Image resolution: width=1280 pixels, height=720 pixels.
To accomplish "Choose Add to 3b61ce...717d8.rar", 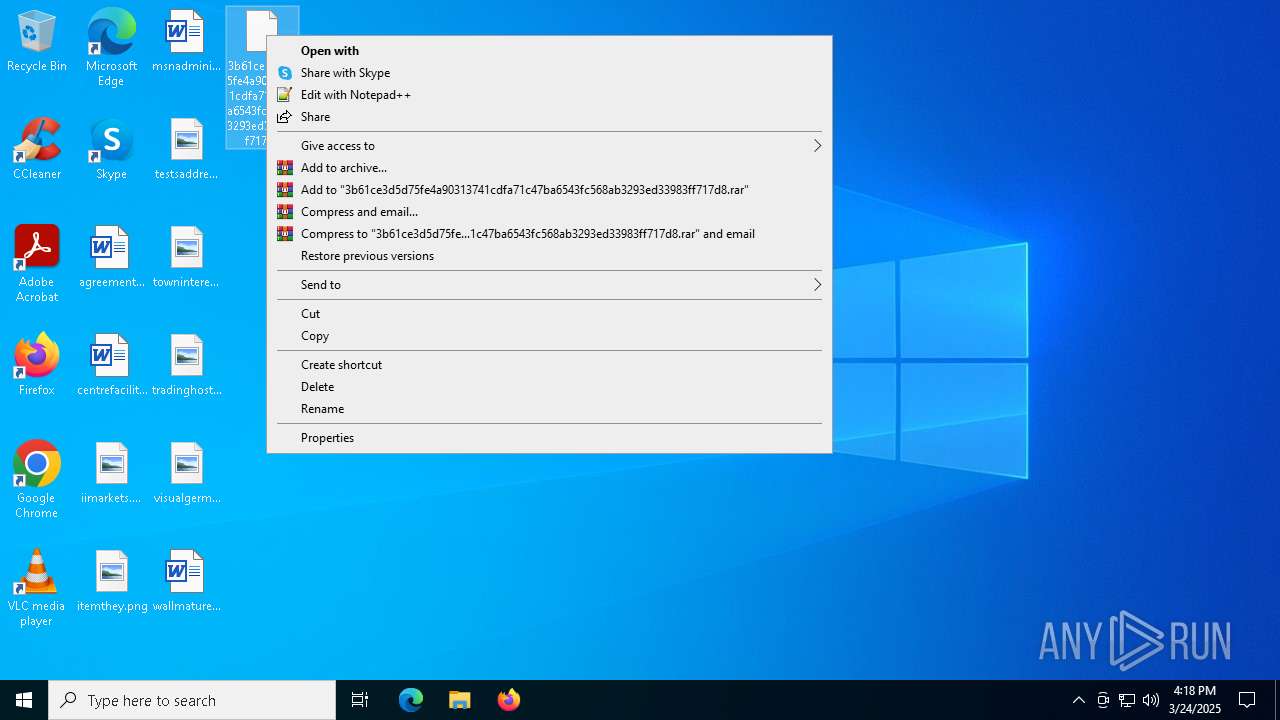I will point(549,190).
